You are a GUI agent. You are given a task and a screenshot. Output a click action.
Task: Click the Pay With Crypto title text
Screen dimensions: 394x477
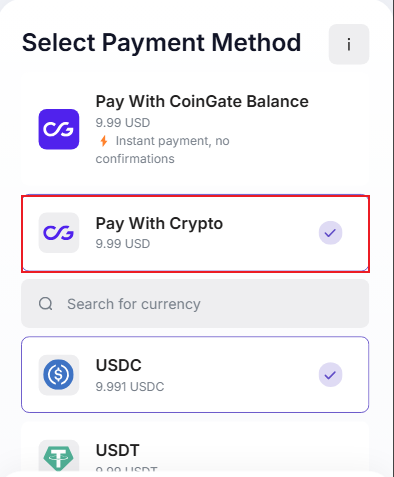(x=159, y=224)
